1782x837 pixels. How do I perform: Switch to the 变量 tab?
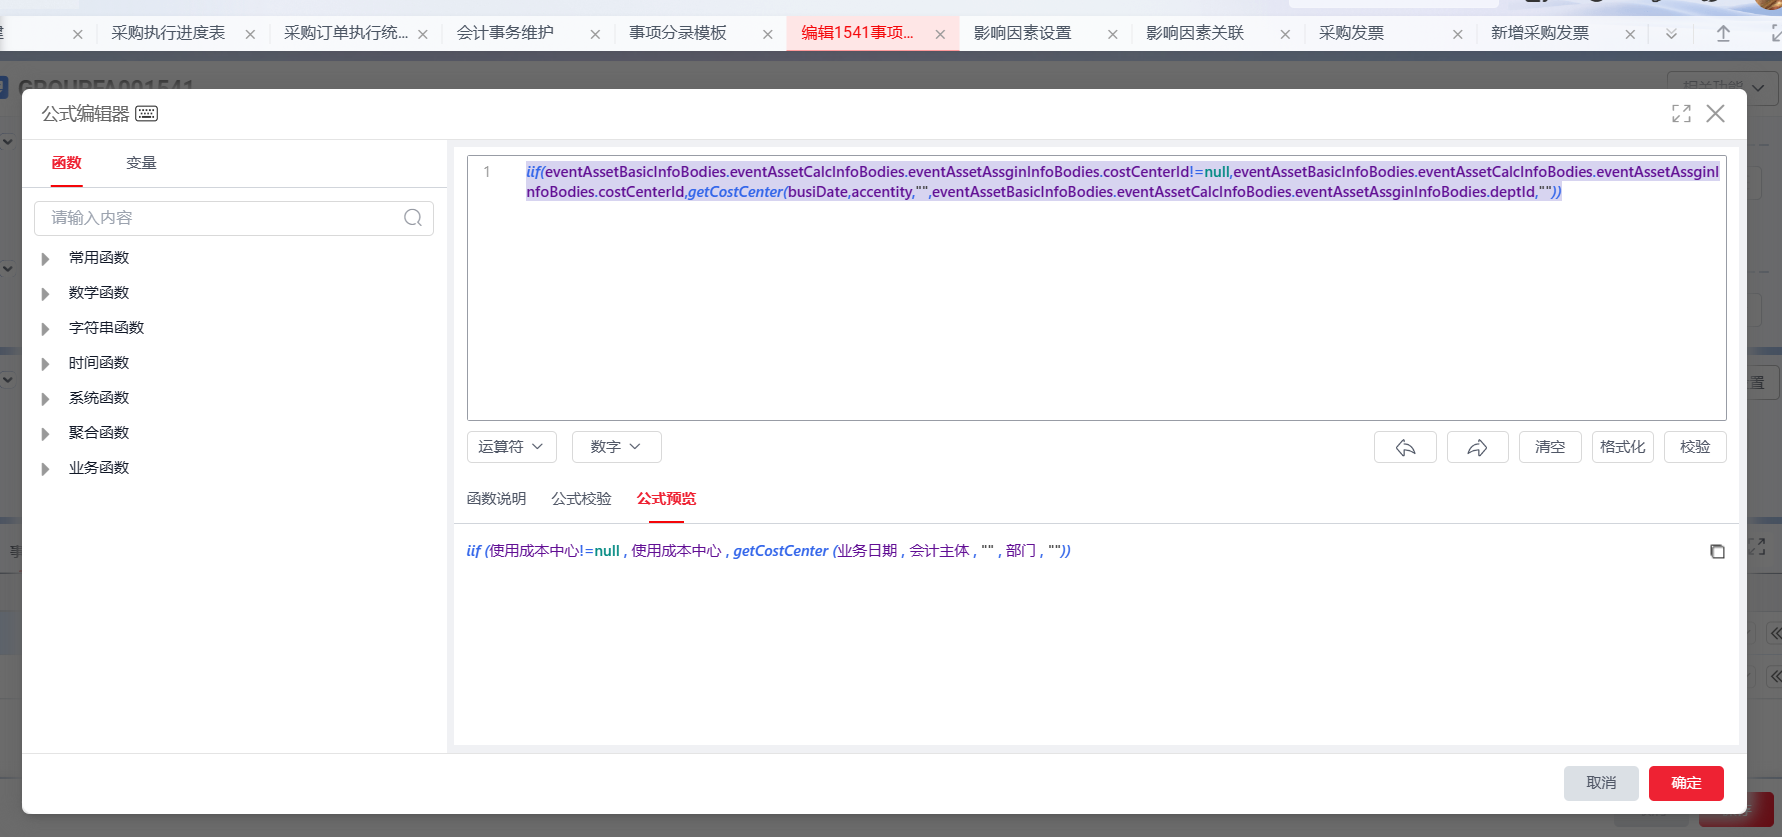pyautogui.click(x=141, y=163)
